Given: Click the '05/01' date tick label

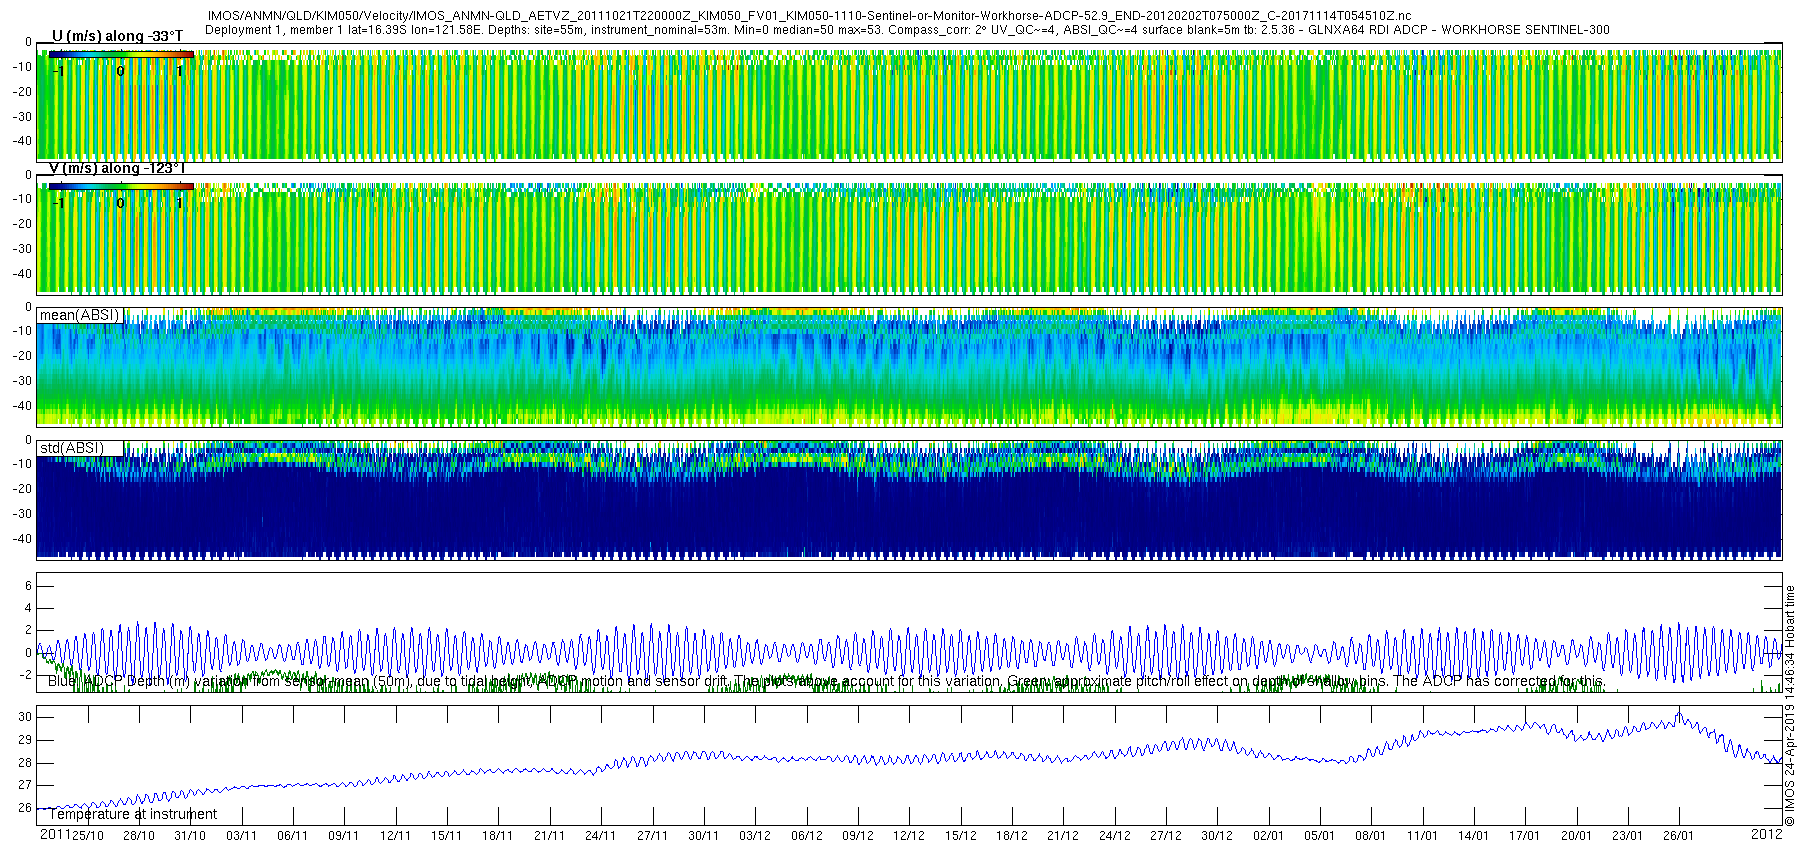Looking at the screenshot, I should click(x=1319, y=836).
